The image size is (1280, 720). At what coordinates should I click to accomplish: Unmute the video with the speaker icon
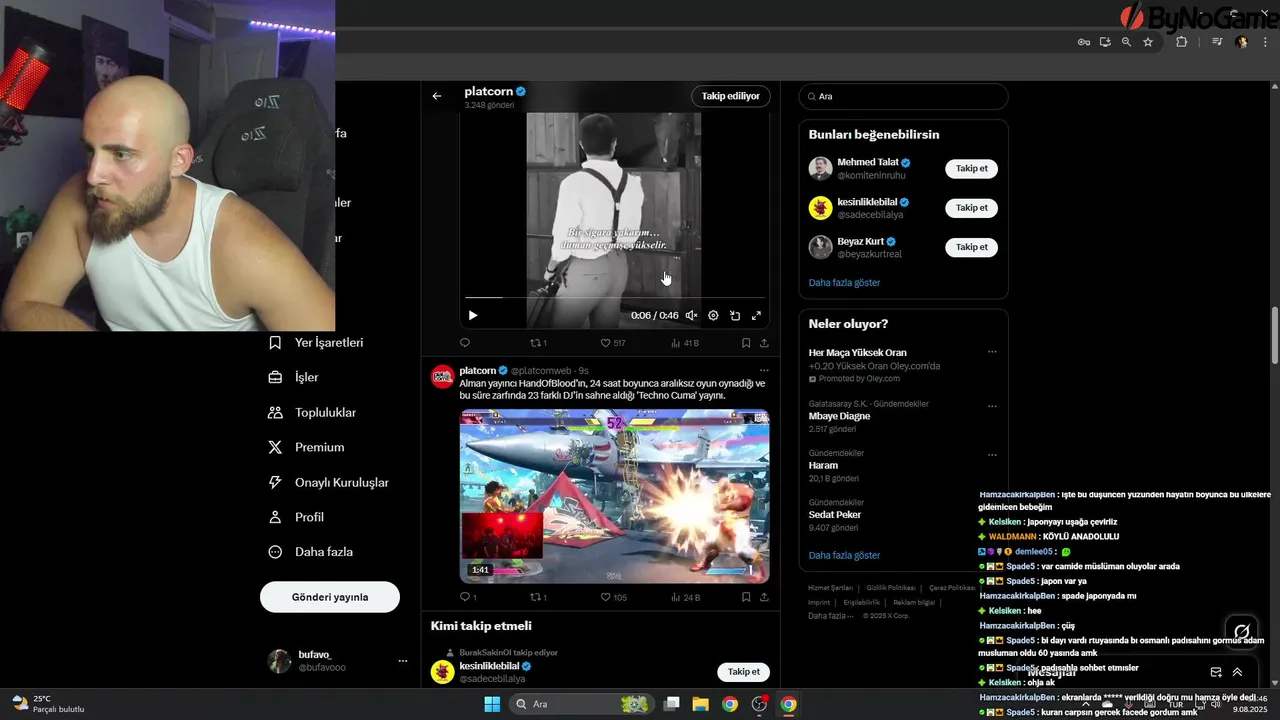pyautogui.click(x=691, y=315)
